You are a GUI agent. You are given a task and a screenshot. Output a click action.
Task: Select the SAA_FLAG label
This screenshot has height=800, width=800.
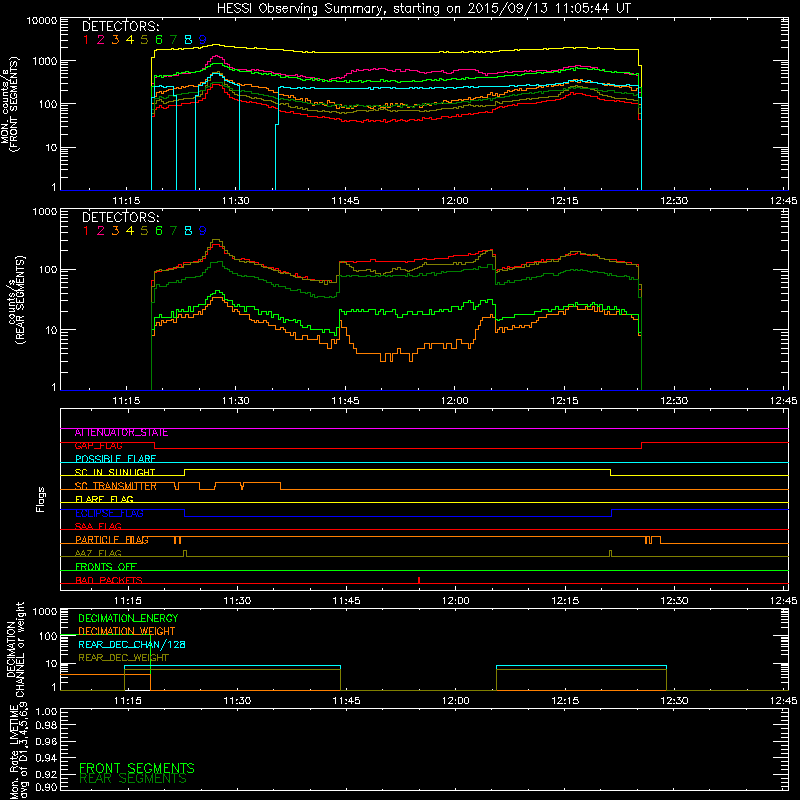[x=98, y=527]
